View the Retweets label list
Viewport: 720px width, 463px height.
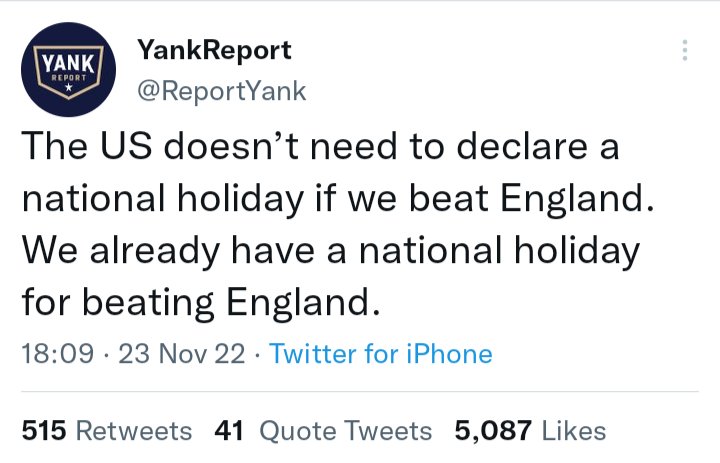tap(134, 431)
